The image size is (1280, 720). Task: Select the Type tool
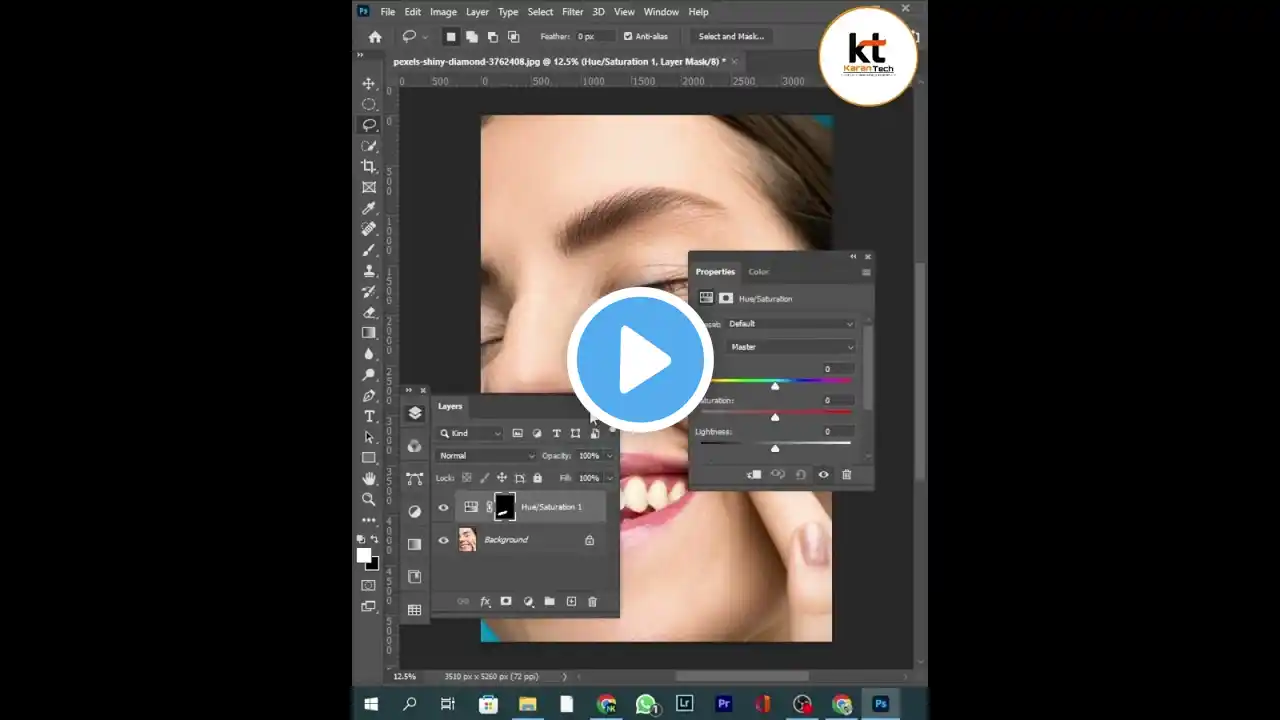click(369, 416)
